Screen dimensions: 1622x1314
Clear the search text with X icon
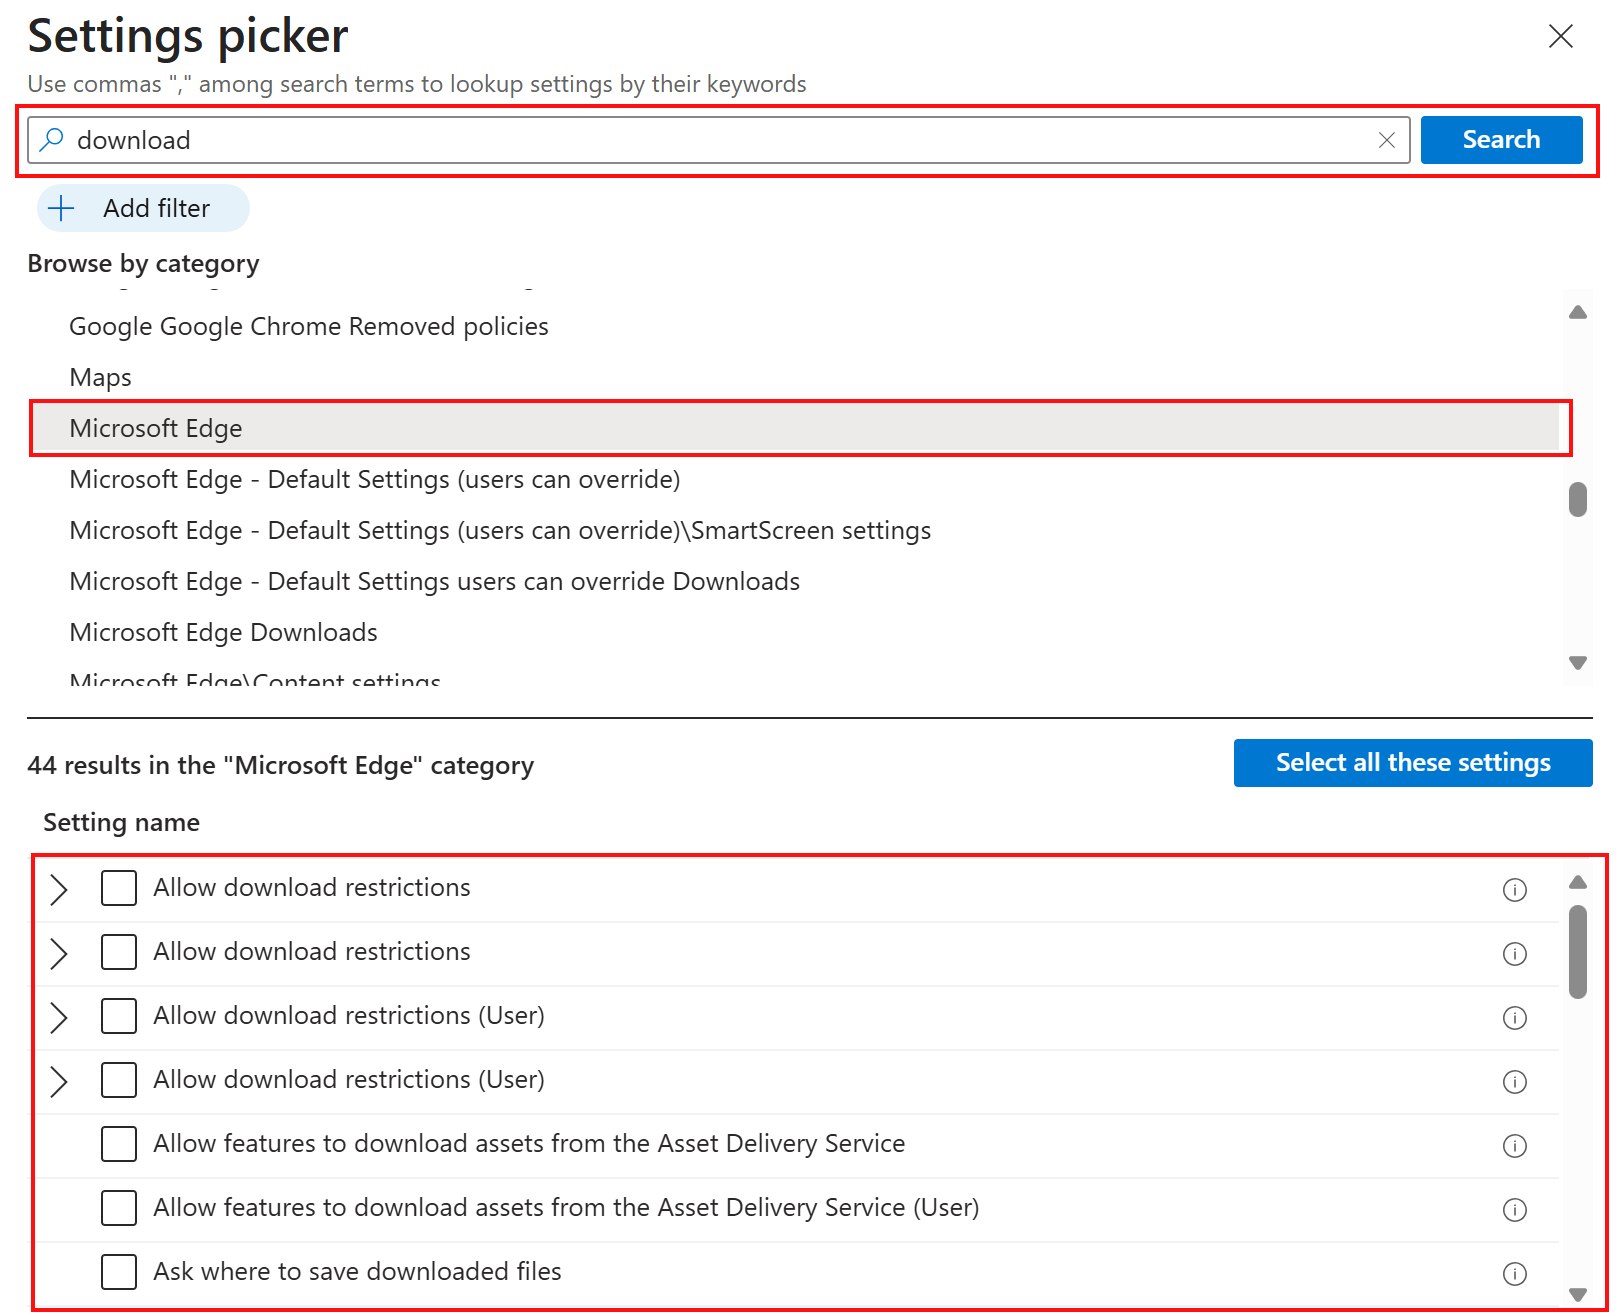pos(1387,140)
